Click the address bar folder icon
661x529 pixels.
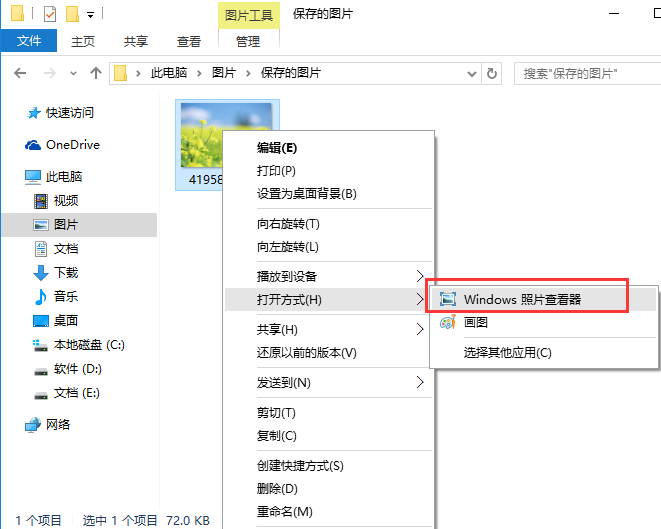tap(121, 73)
